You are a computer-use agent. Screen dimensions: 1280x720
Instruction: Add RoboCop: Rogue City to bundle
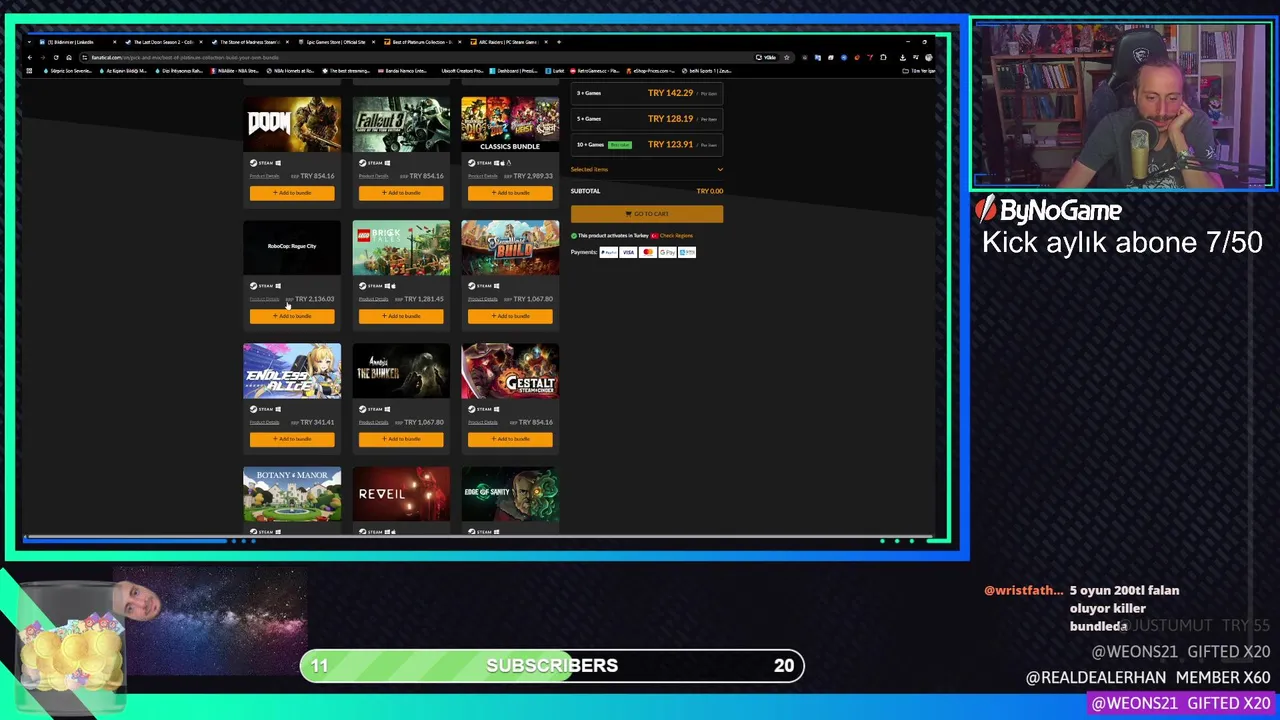292,316
